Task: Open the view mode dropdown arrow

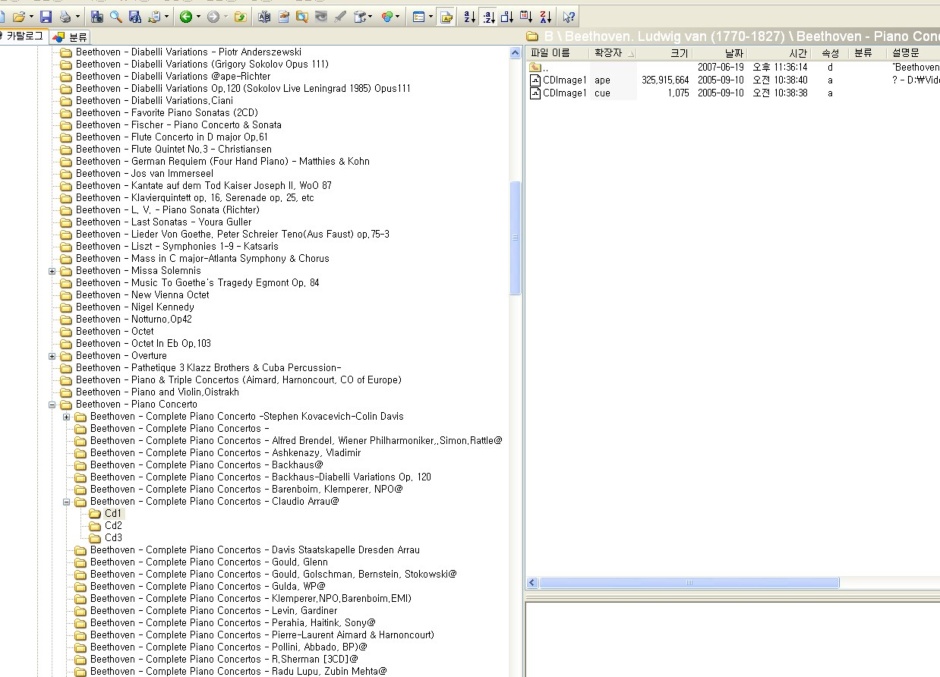Action: click(430, 17)
